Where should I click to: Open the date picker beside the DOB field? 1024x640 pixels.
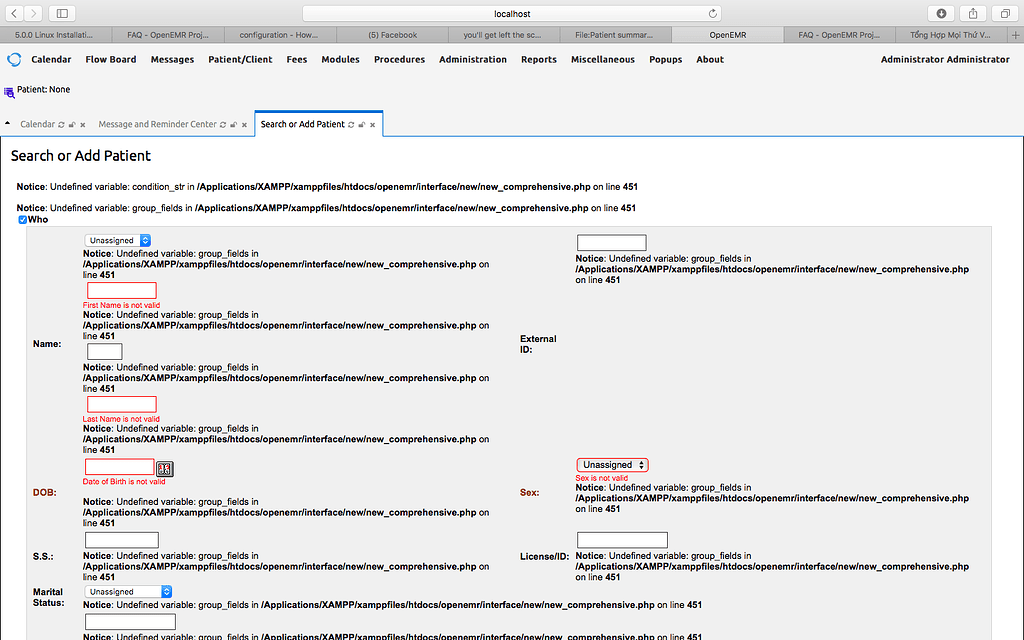164,468
